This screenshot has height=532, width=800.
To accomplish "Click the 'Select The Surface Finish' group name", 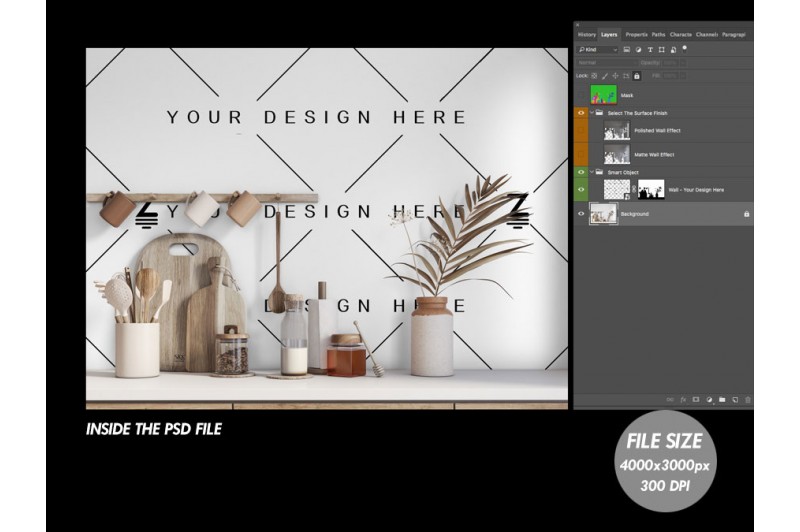I will [x=637, y=113].
